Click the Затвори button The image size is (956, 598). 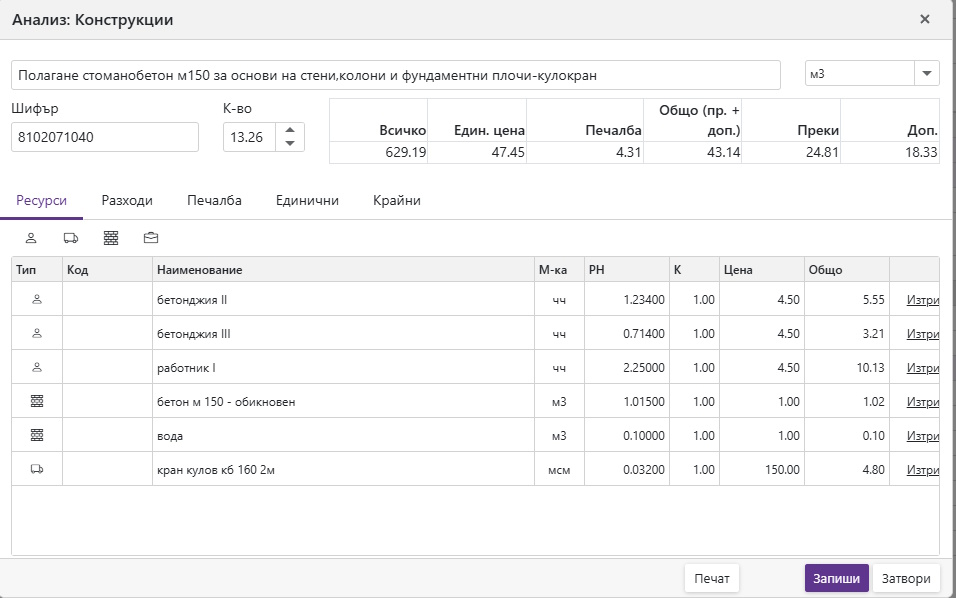point(907,578)
